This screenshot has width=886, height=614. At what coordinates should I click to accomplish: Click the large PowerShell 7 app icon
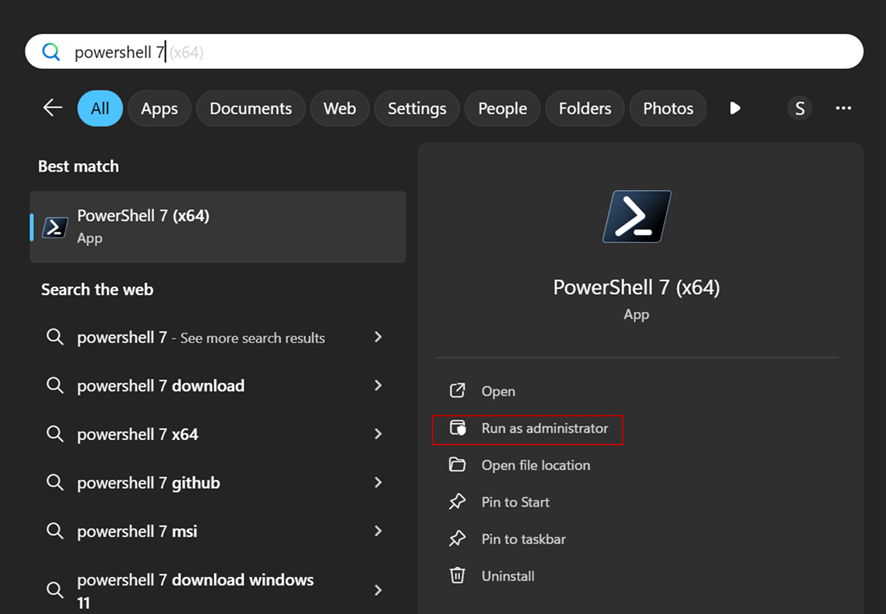636,217
